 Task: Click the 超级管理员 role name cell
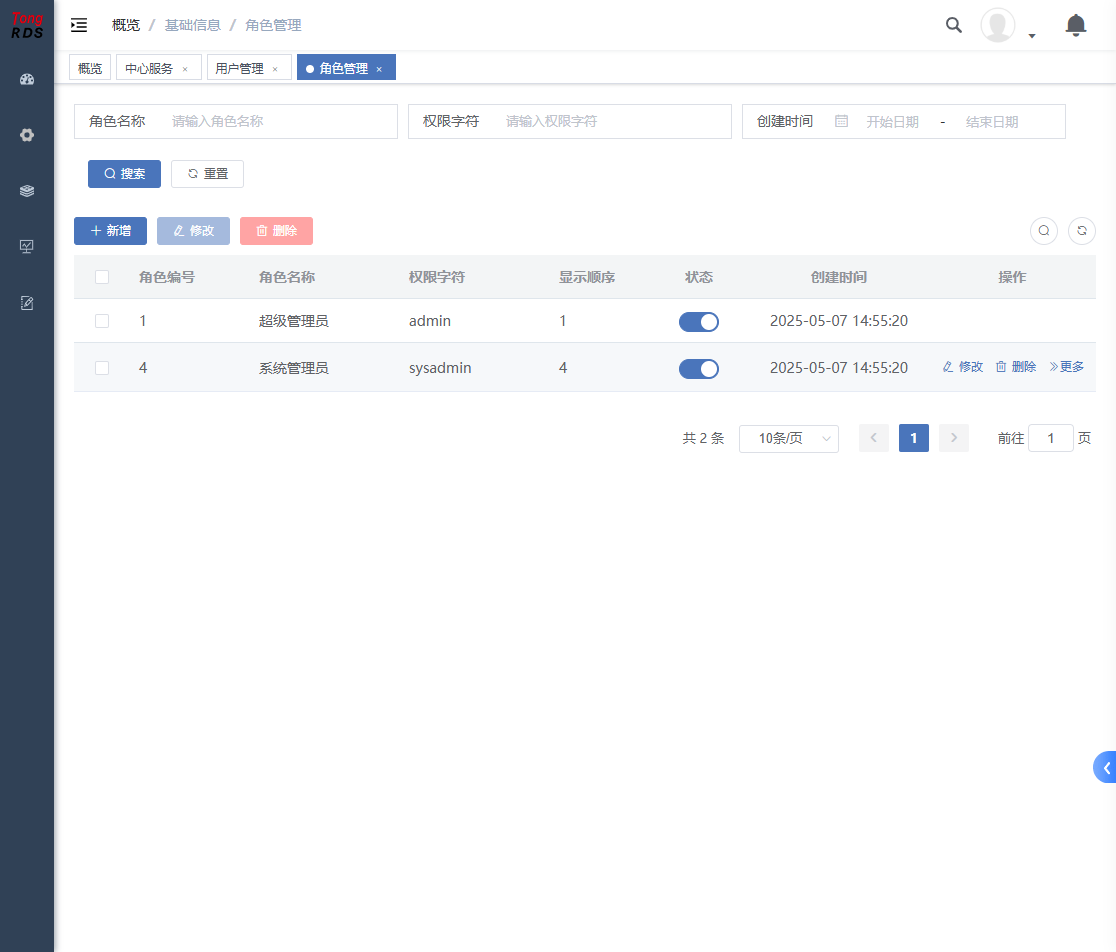294,321
